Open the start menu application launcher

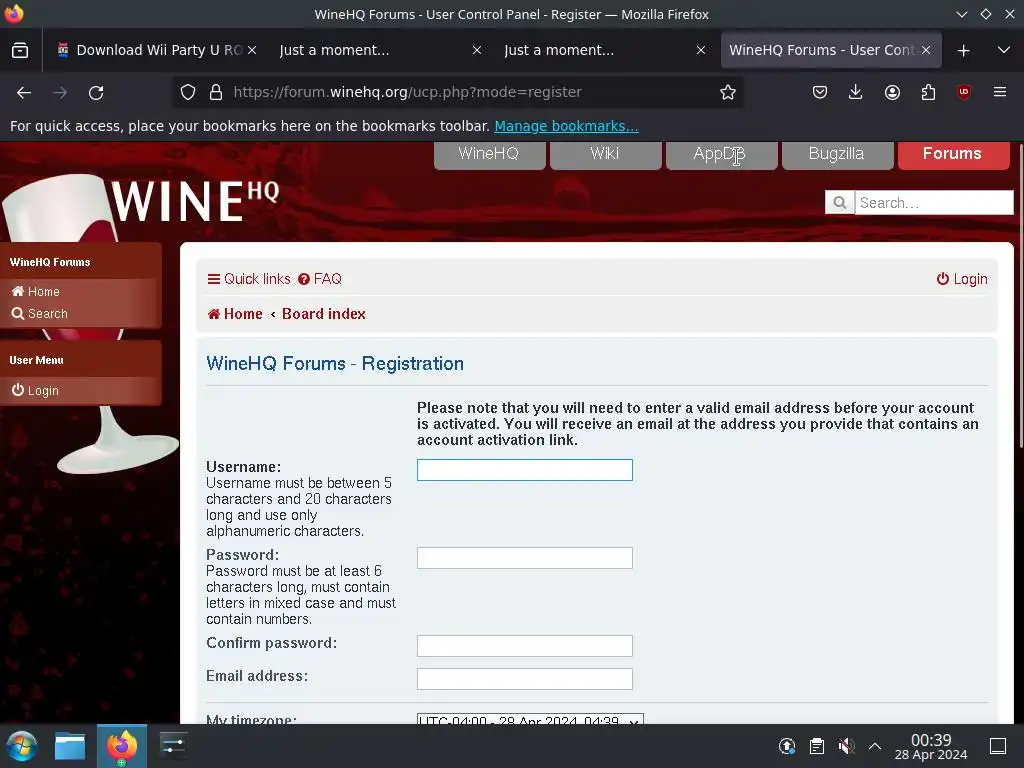pos(22,746)
